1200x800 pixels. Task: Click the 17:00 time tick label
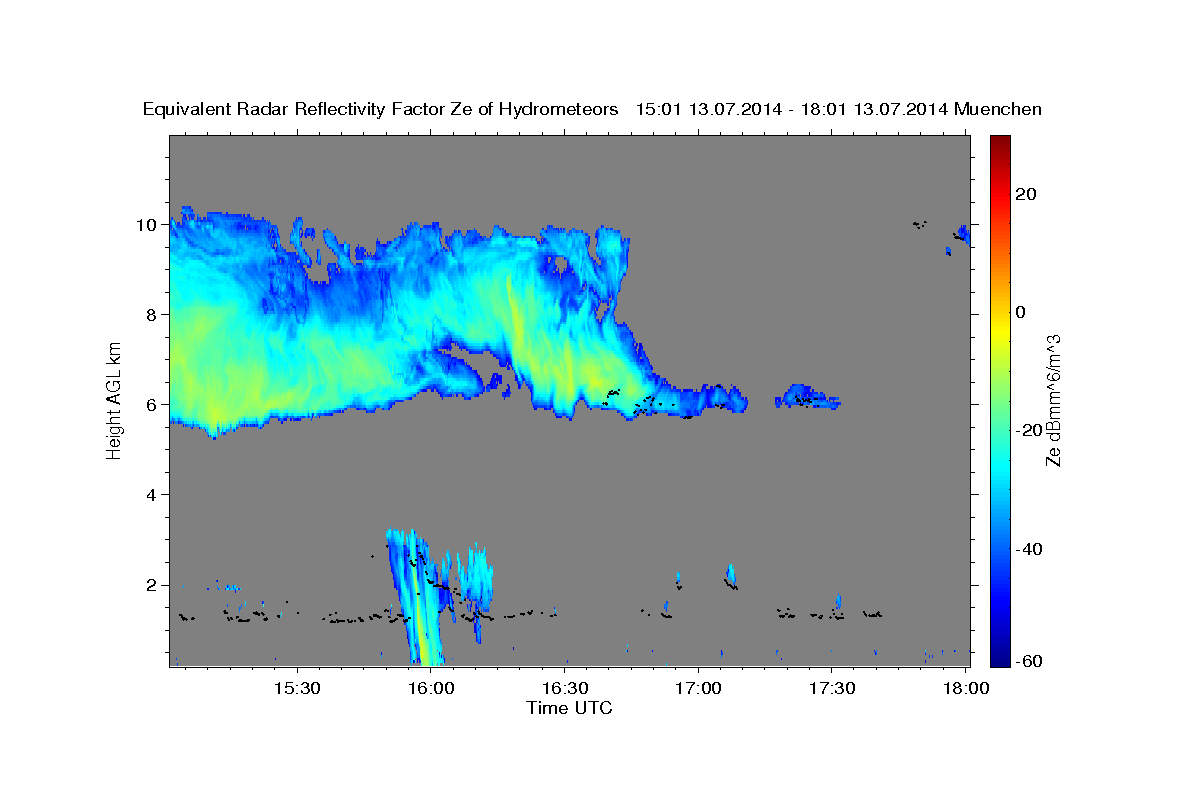[x=698, y=689]
